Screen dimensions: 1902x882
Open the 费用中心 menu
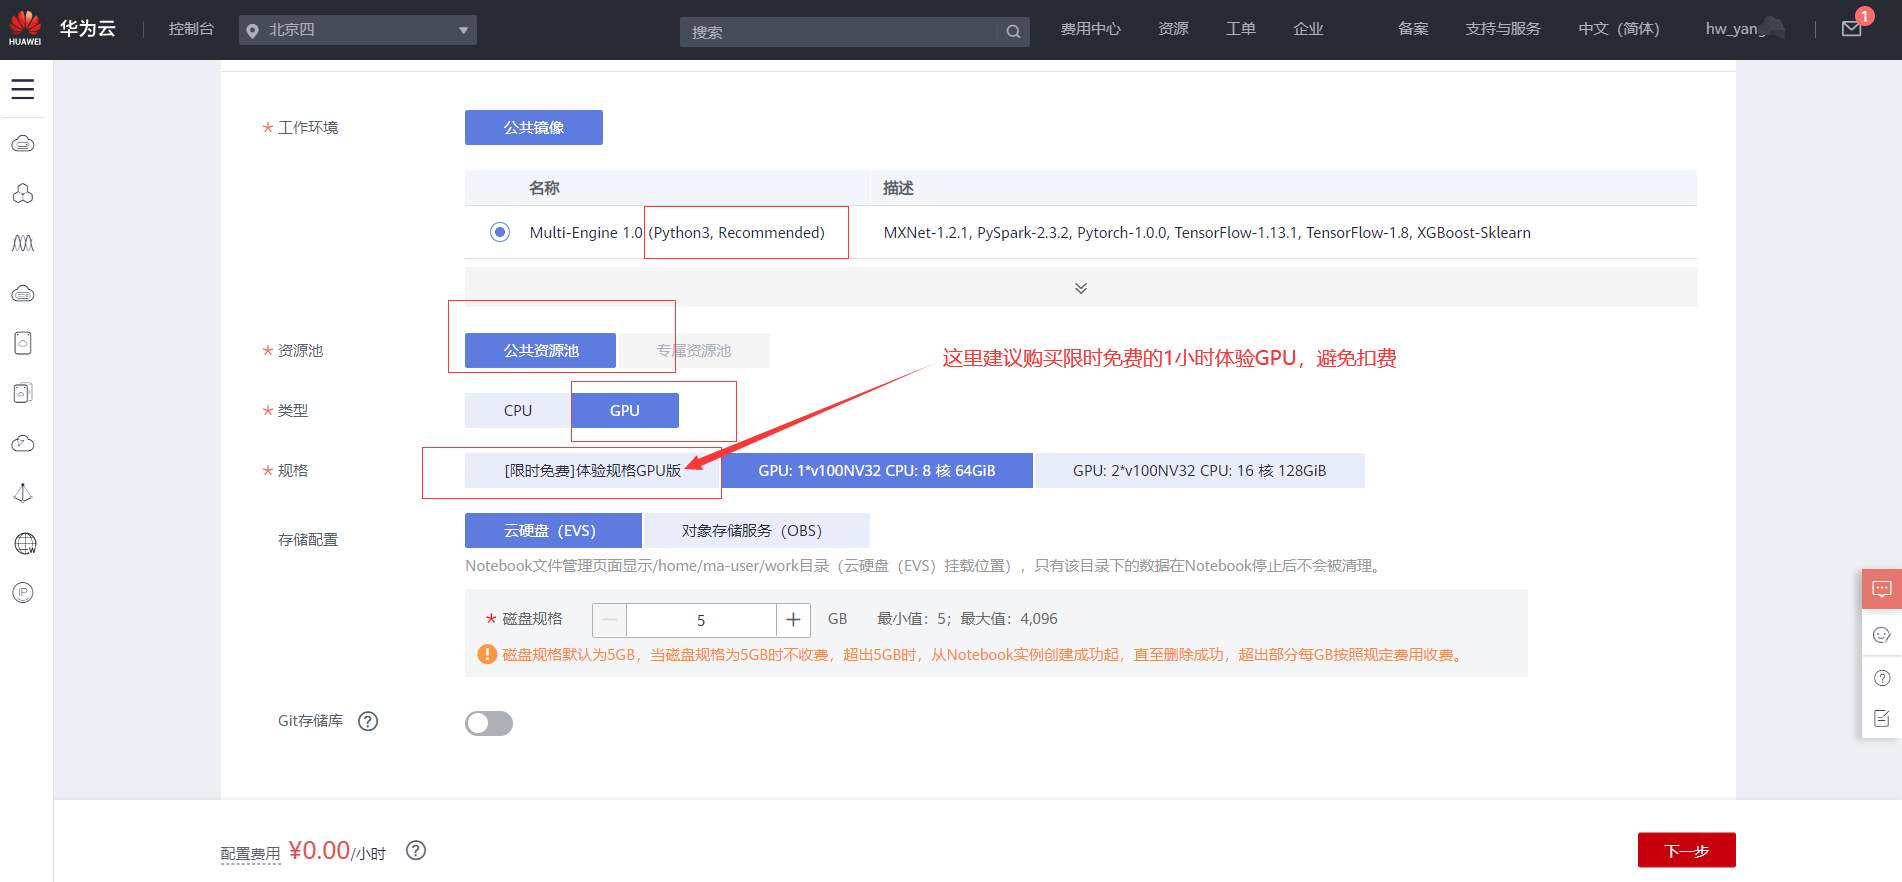click(x=1091, y=29)
